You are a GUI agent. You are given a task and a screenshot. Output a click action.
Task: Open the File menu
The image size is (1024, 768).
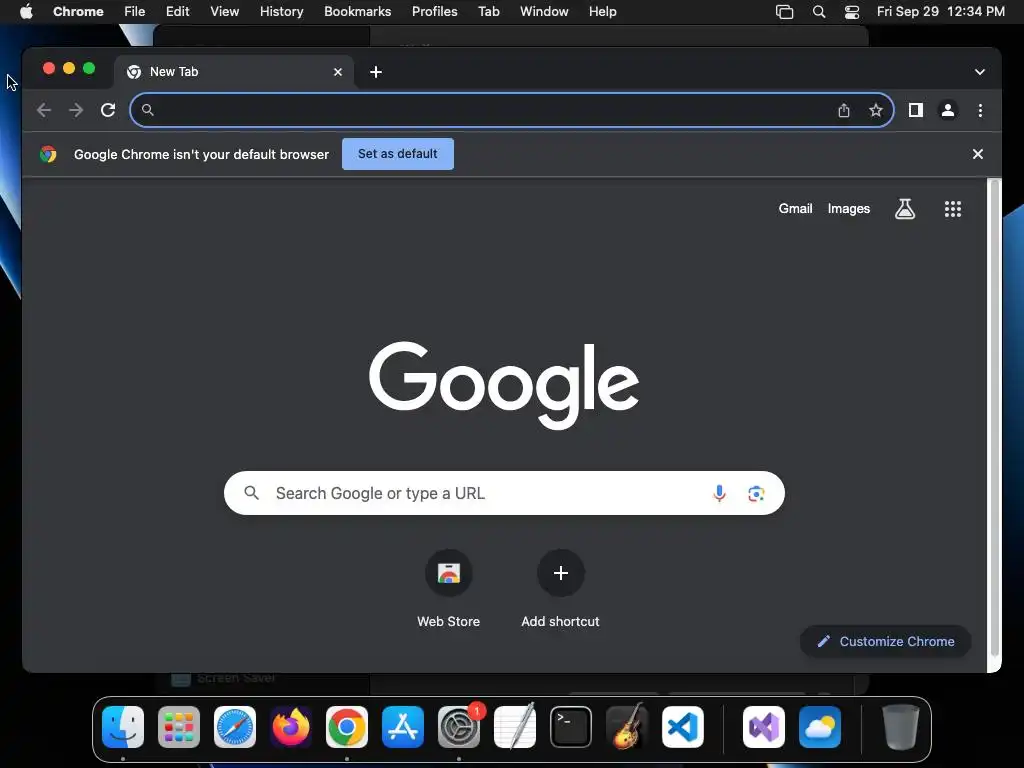135,12
